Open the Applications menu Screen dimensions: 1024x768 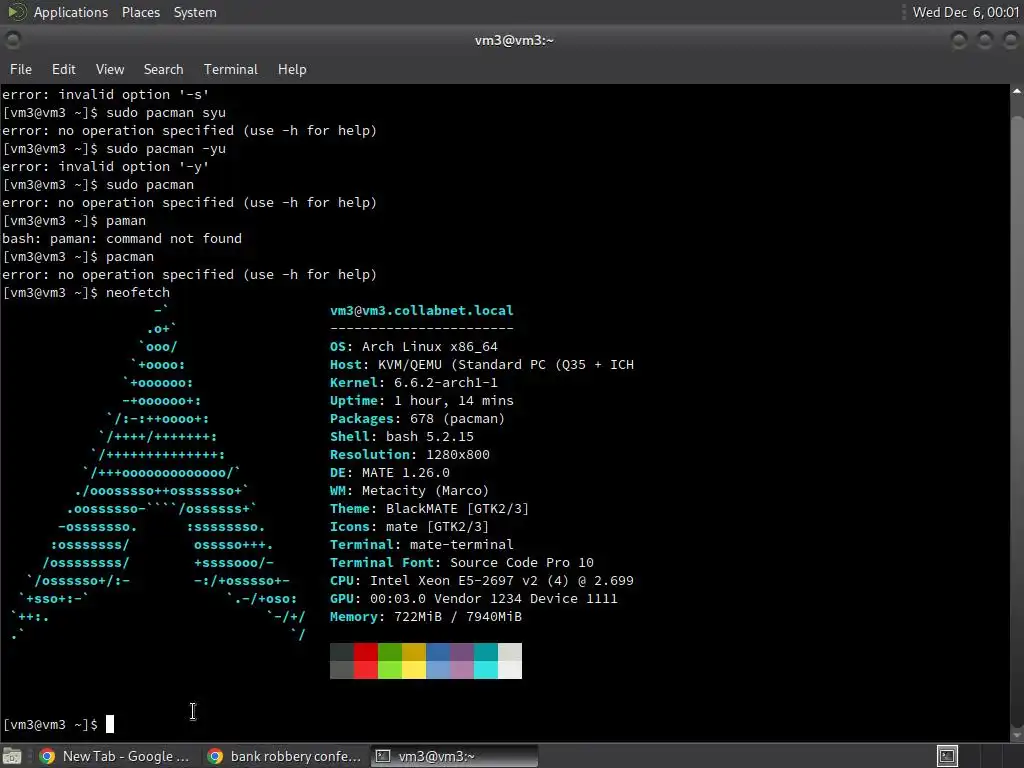click(71, 12)
